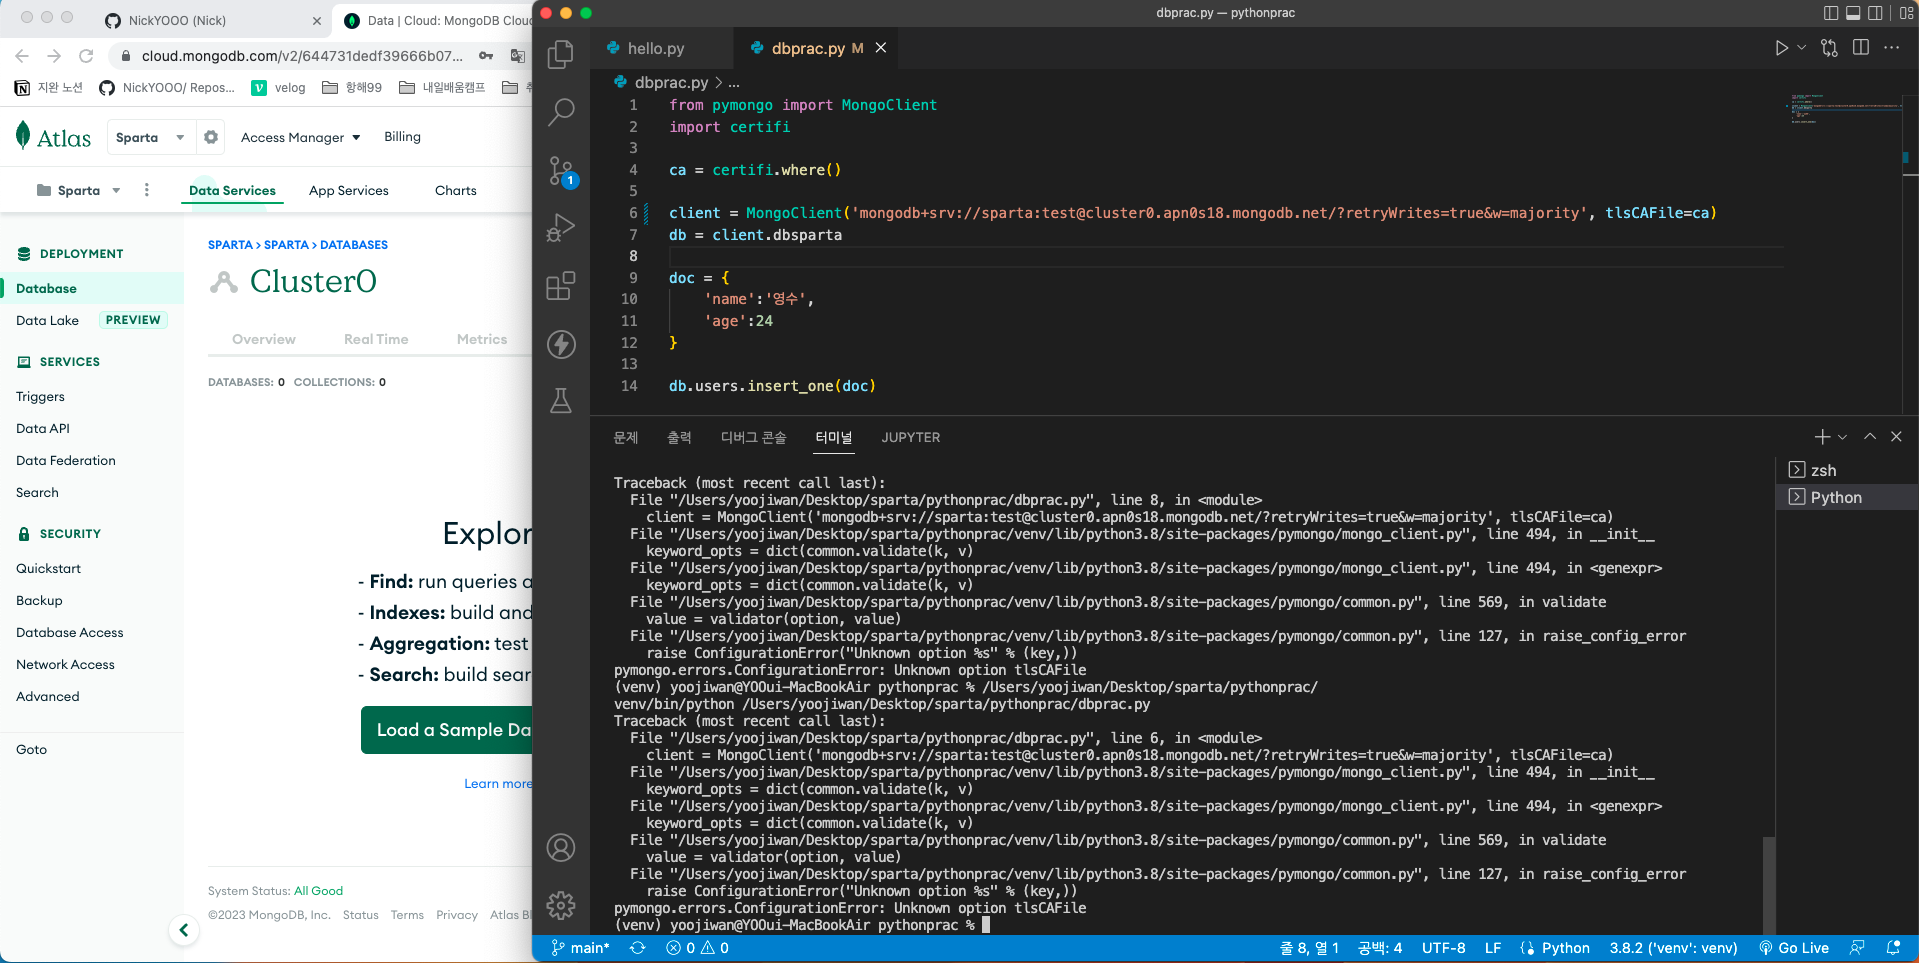Click the Load a Sample Dataset button
1919x963 pixels.
[446, 730]
